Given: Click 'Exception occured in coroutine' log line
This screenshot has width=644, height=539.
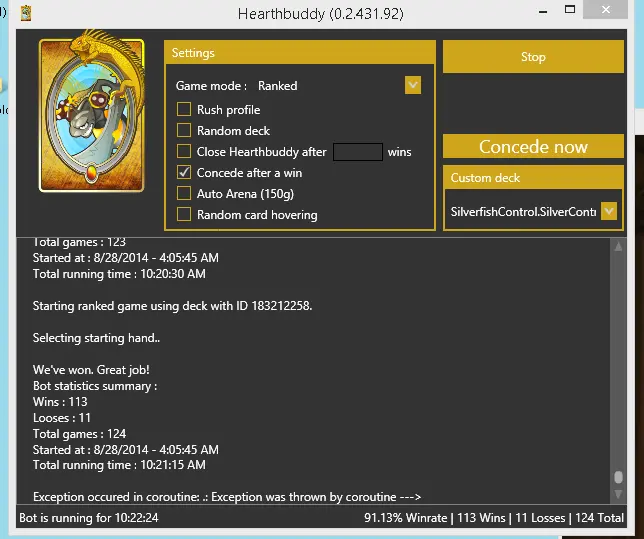Looking at the screenshot, I should [x=227, y=497].
